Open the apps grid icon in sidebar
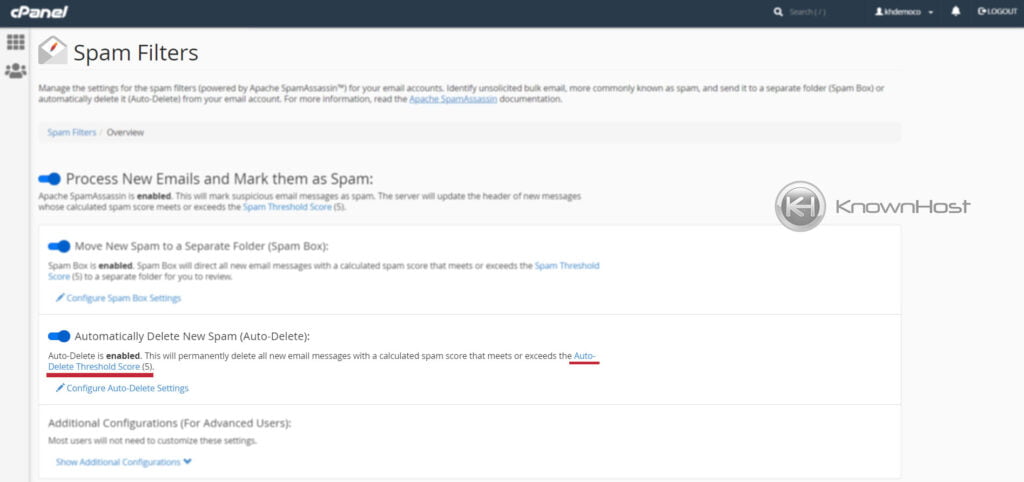This screenshot has width=1024, height=482. coord(16,42)
